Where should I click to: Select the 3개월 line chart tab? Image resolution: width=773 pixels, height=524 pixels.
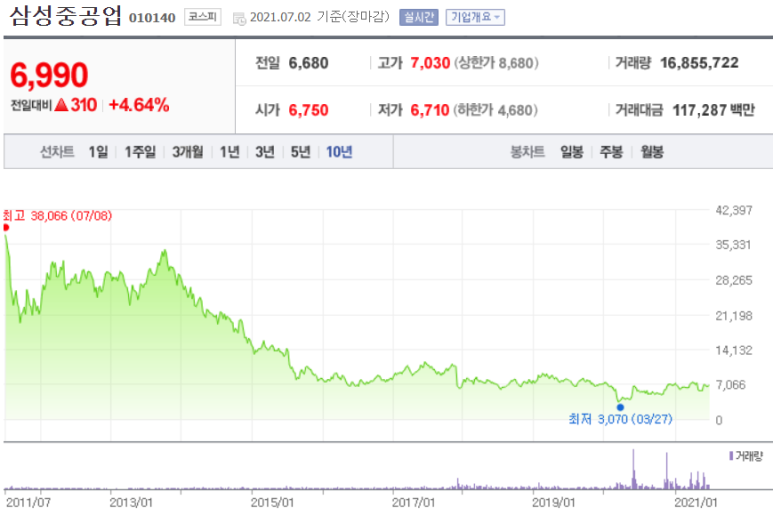187,152
